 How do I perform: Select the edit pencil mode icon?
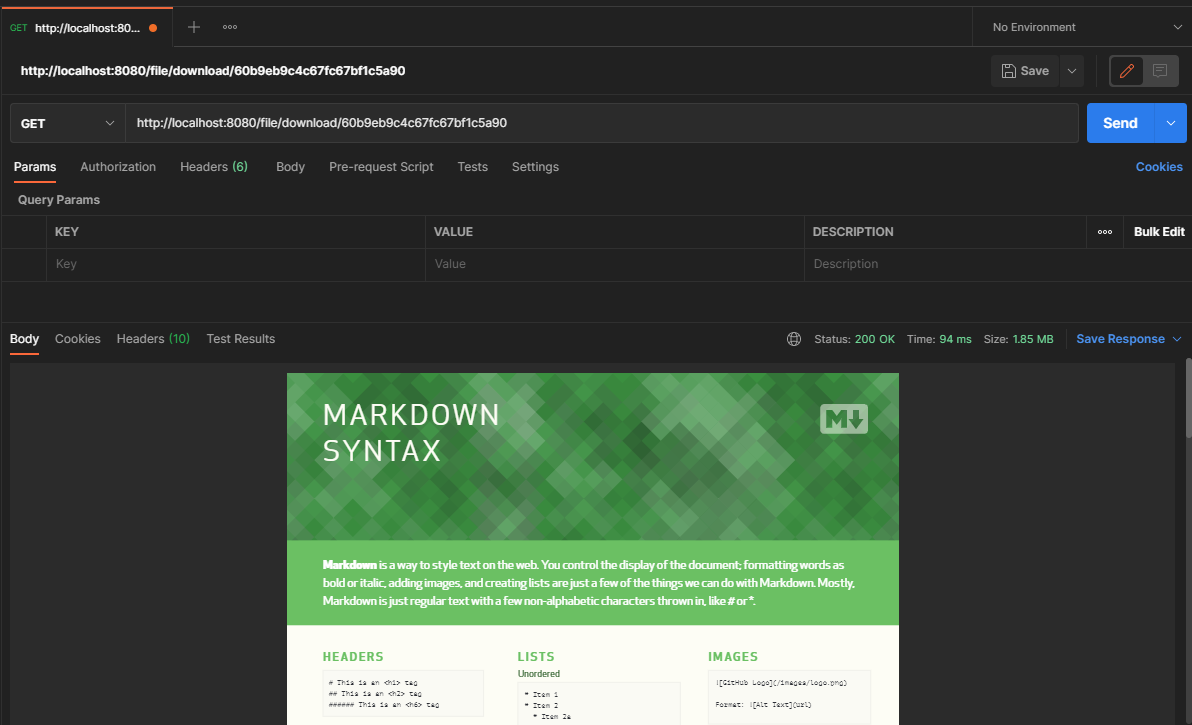click(1127, 71)
